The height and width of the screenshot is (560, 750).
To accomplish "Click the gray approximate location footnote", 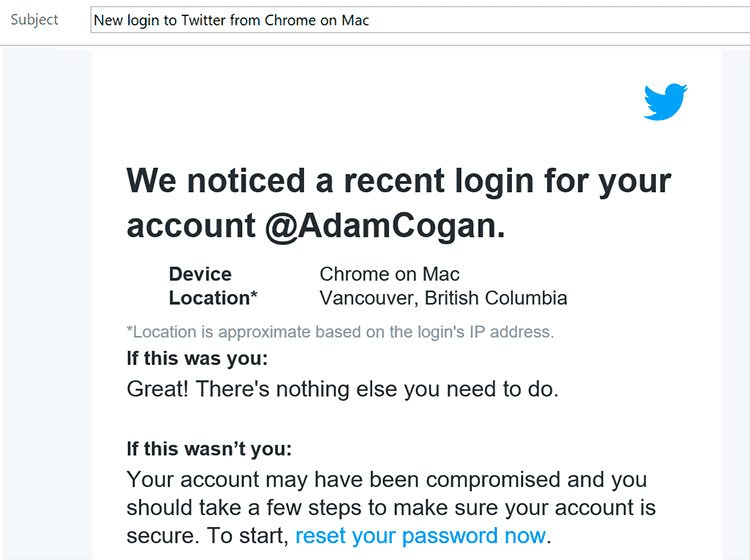I will [340, 332].
